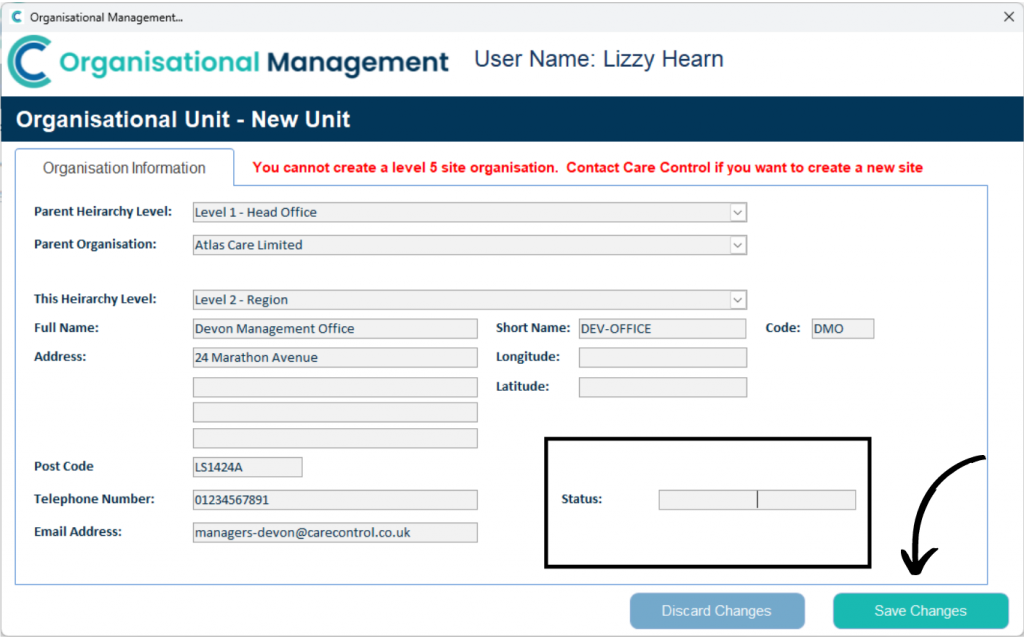The height and width of the screenshot is (637, 1024).
Task: Click the Organisational Management logo text
Action: click(254, 63)
